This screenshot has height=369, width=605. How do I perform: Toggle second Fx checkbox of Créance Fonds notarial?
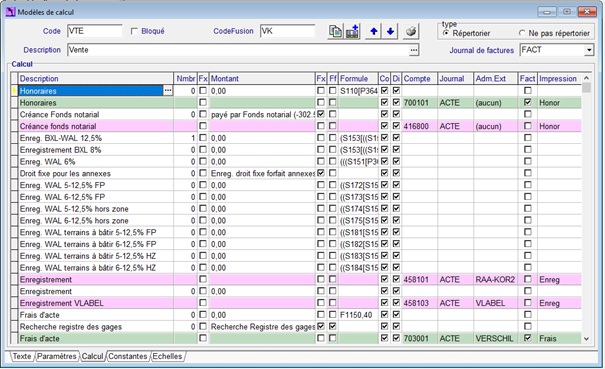click(321, 114)
